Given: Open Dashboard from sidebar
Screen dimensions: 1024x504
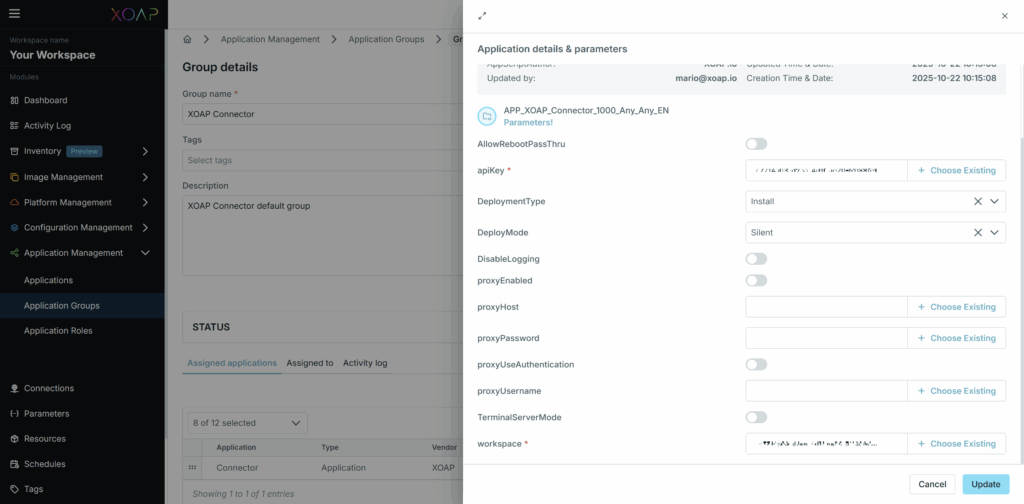Looking at the screenshot, I should tap(45, 101).
